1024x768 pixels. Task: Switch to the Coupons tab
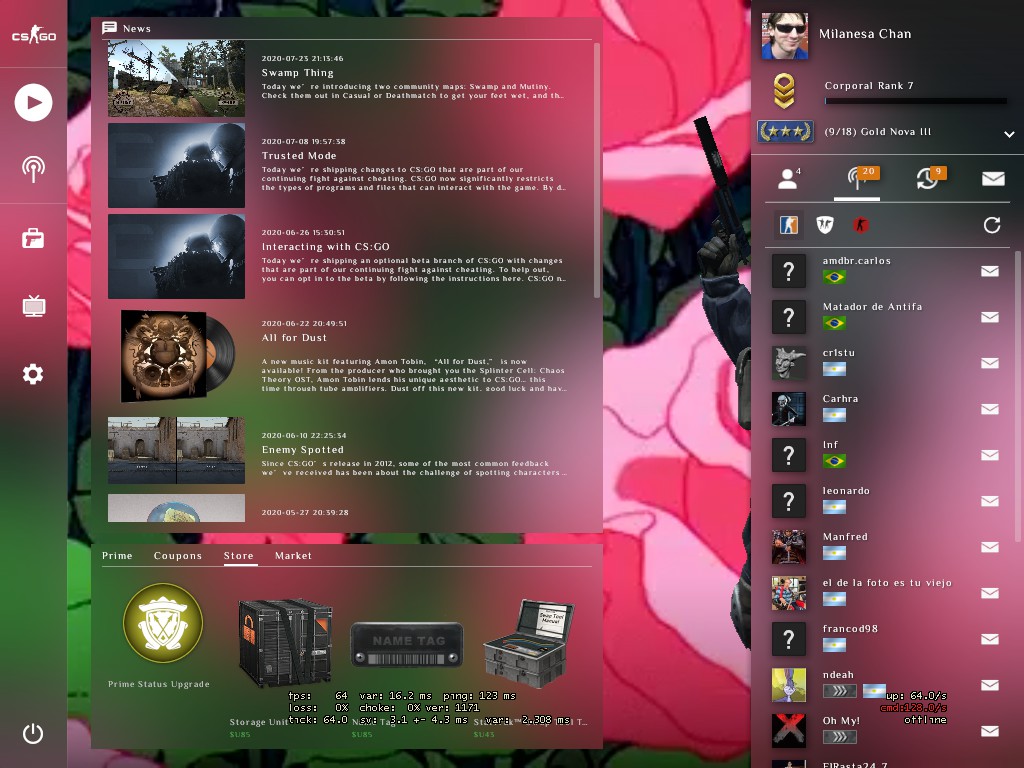178,556
